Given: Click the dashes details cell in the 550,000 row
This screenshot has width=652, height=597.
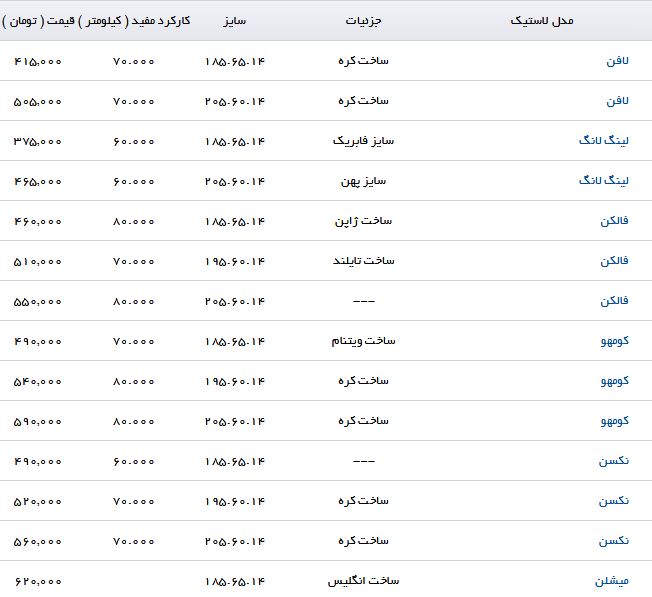Looking at the screenshot, I should click(363, 301).
